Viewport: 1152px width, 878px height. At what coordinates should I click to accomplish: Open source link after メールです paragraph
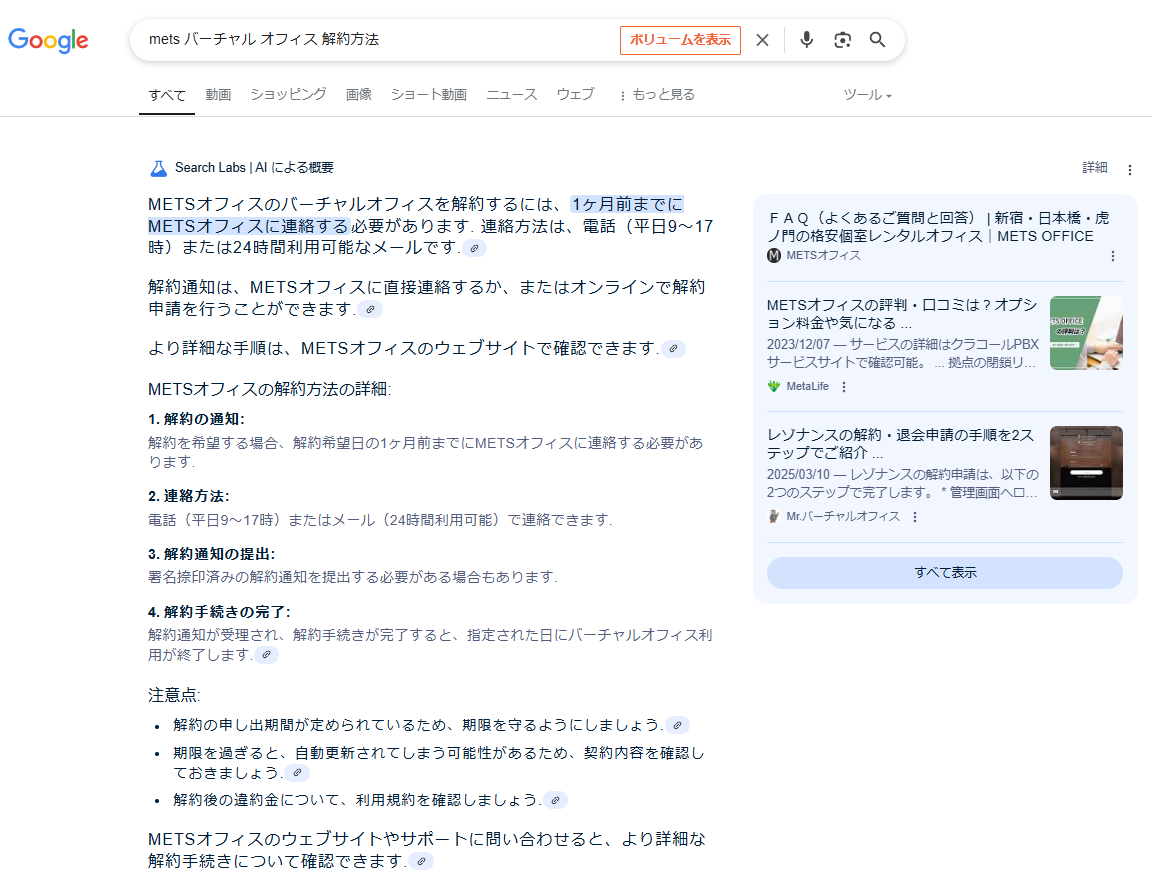(x=475, y=248)
